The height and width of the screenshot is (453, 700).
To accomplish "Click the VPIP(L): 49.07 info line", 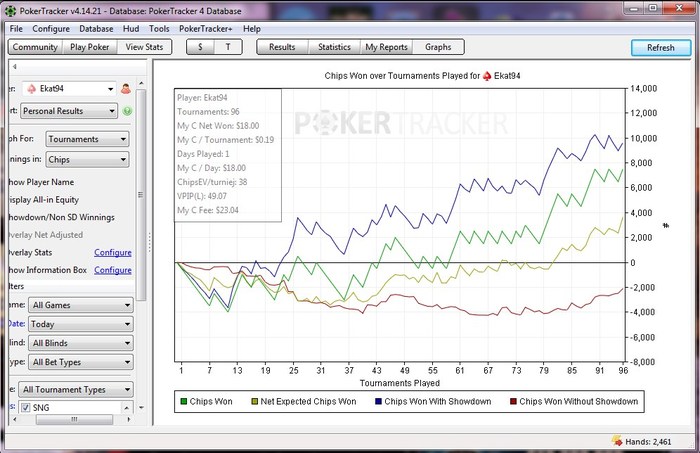I will click(202, 196).
